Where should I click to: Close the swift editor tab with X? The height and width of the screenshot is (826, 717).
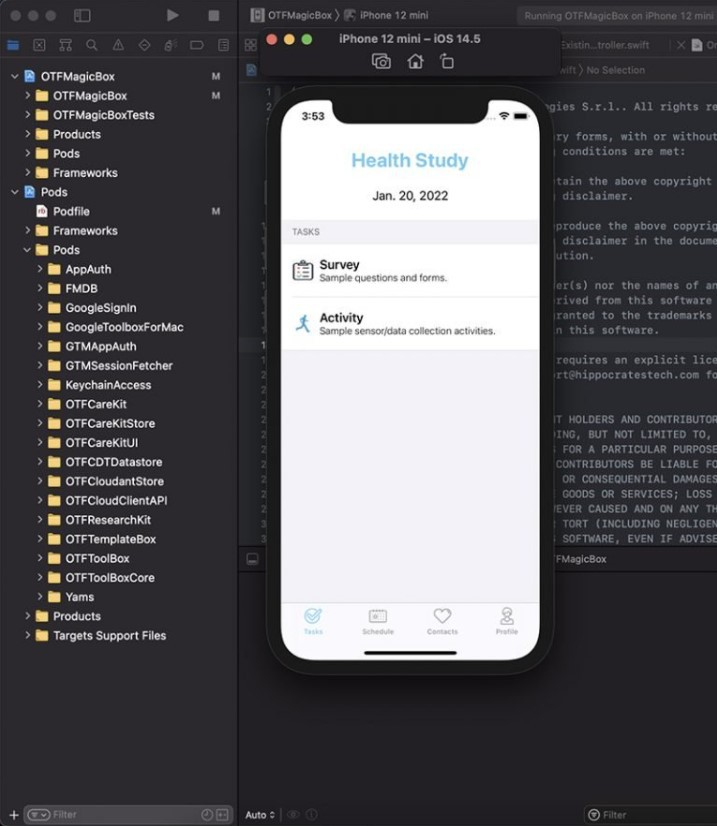tap(681, 45)
